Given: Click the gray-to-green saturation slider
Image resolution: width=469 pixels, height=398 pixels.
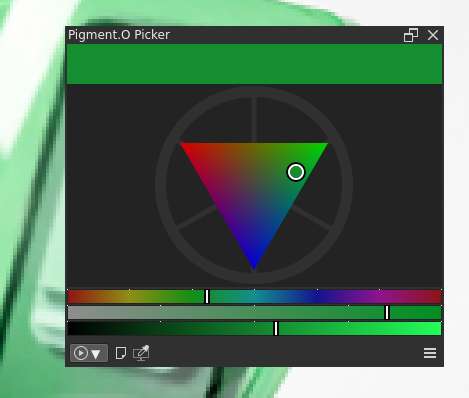Looking at the screenshot, I should pyautogui.click(x=255, y=313).
